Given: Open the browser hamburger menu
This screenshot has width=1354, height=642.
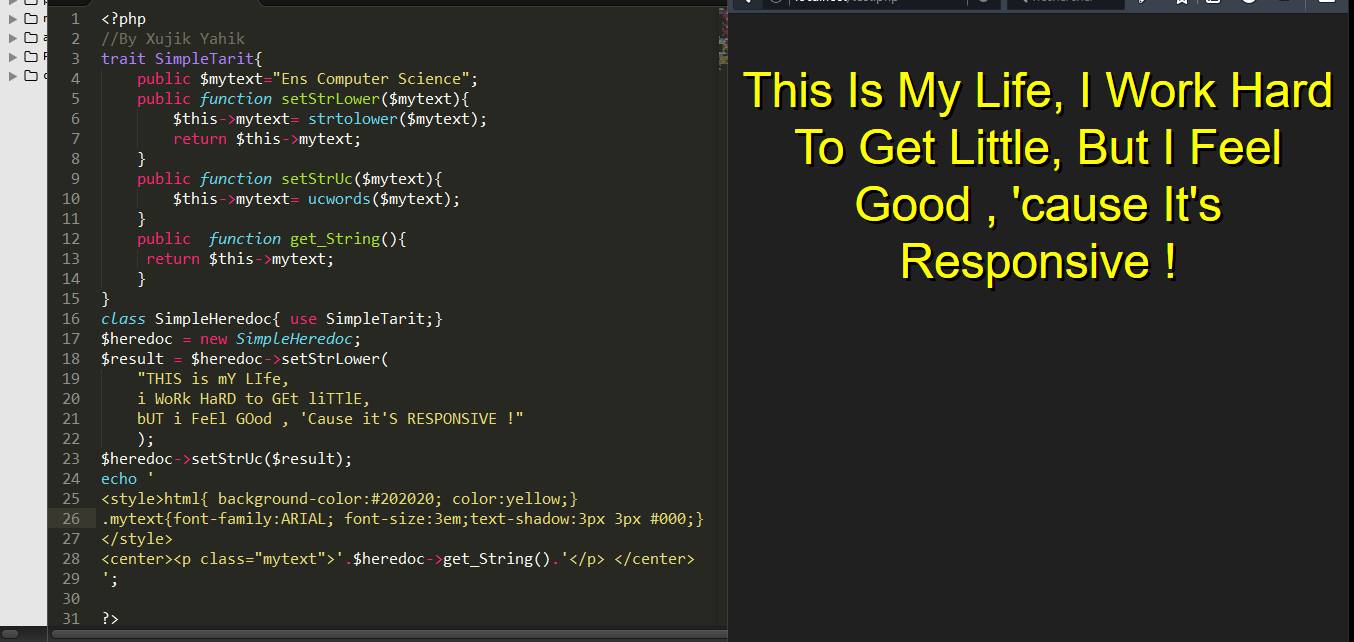Looking at the screenshot, I should coord(1329,4).
